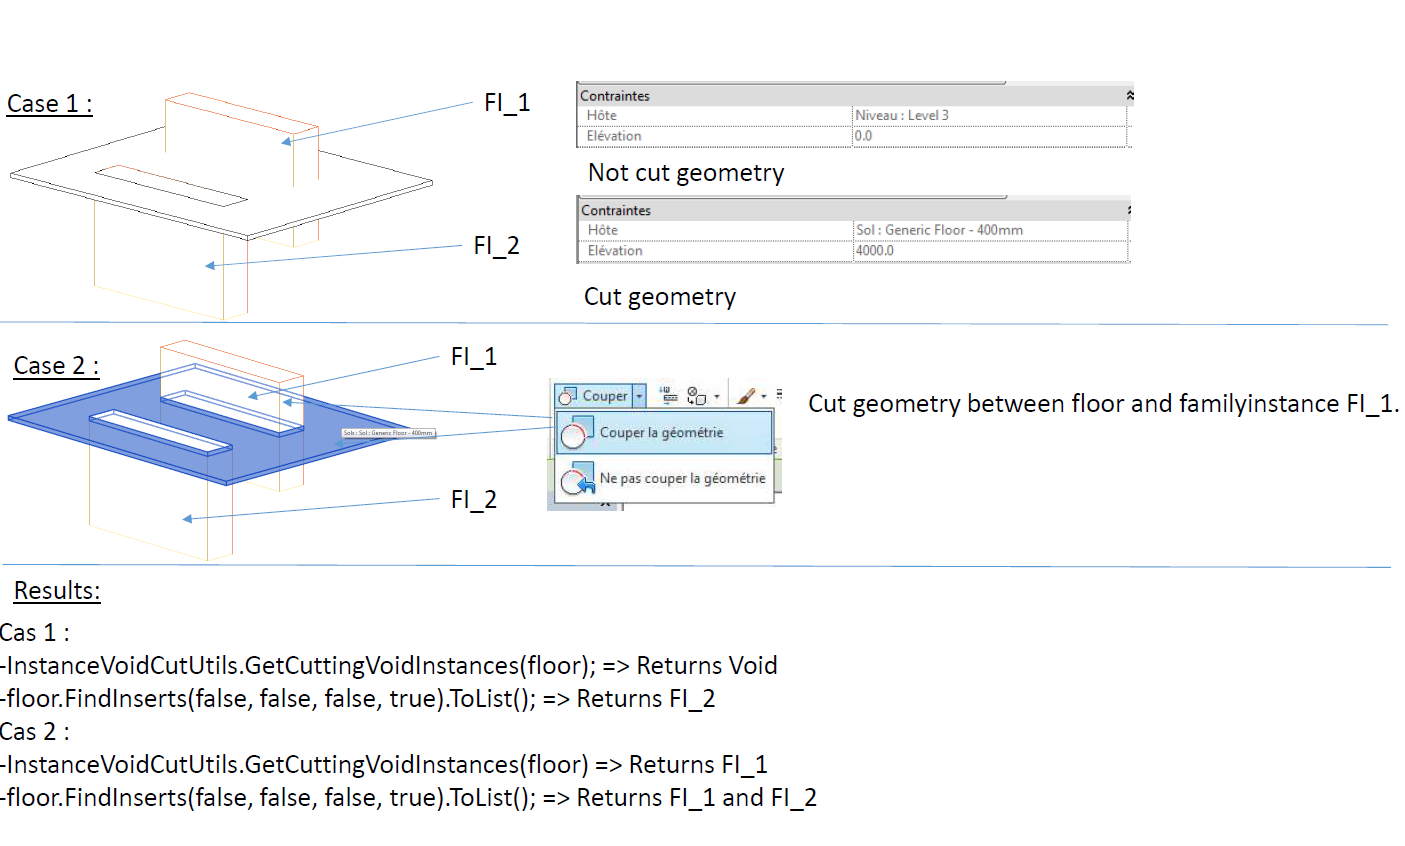1405x846 pixels.
Task: Choose Couper la géométrie menu entry
Action: [x=664, y=433]
